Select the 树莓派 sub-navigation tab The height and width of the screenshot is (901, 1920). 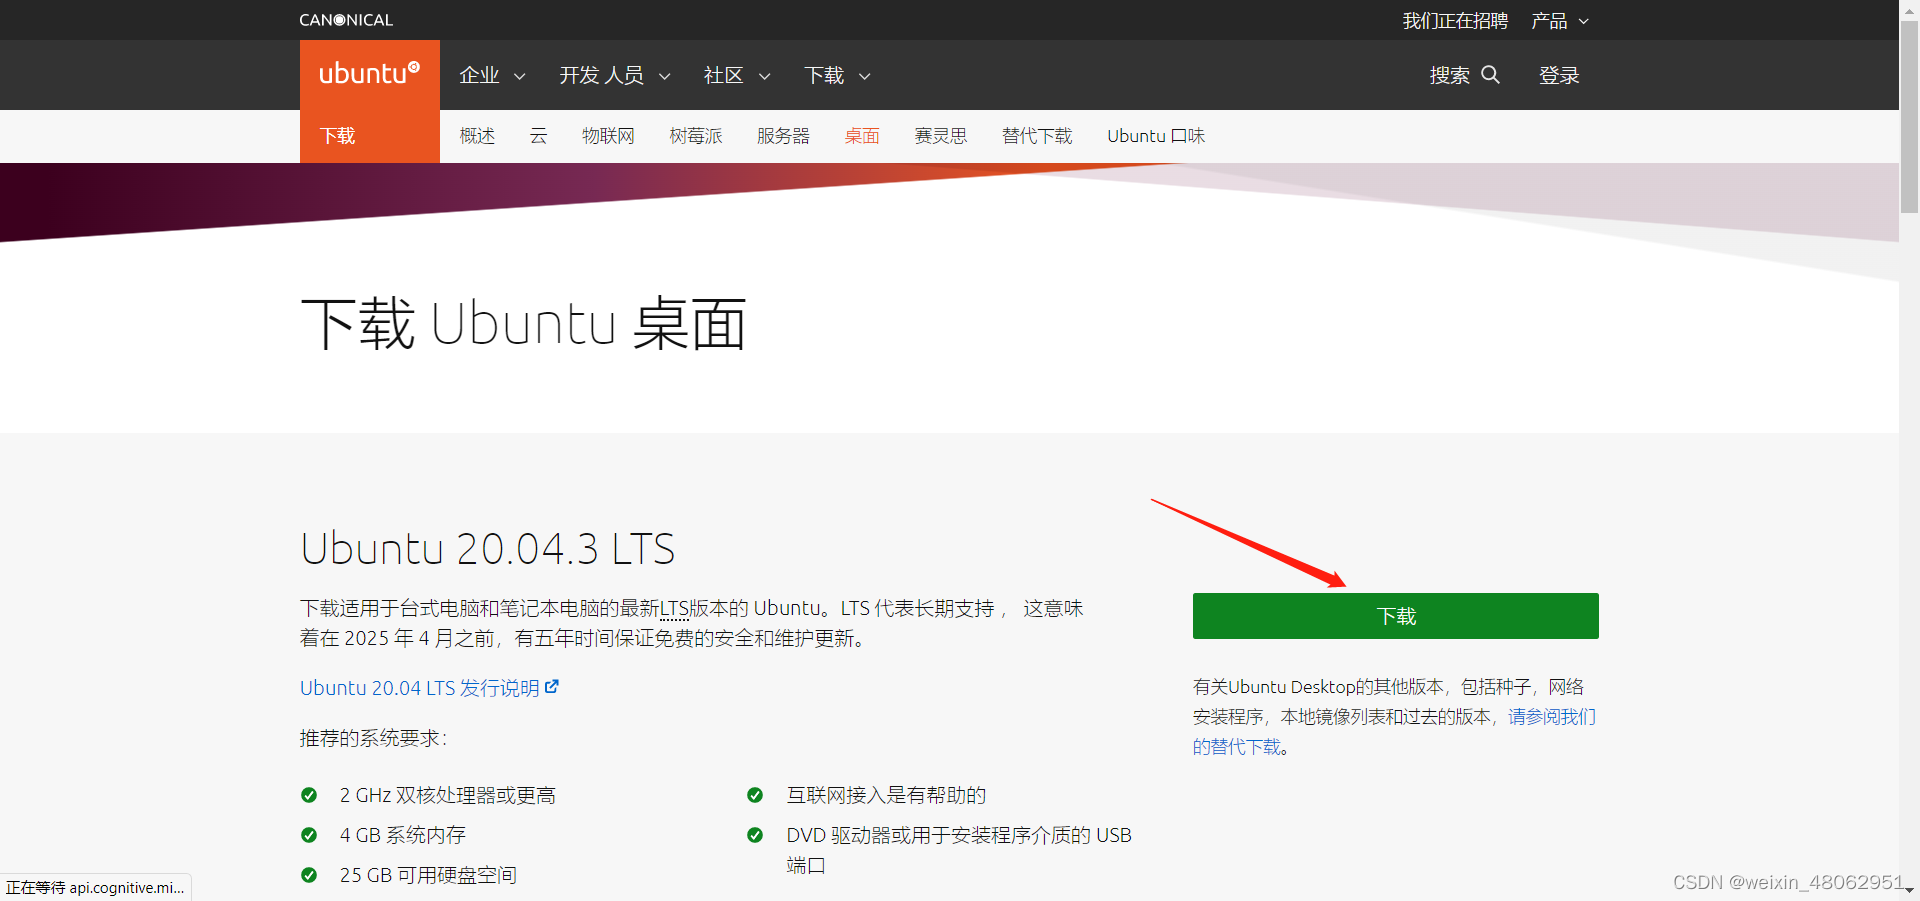[x=696, y=136]
